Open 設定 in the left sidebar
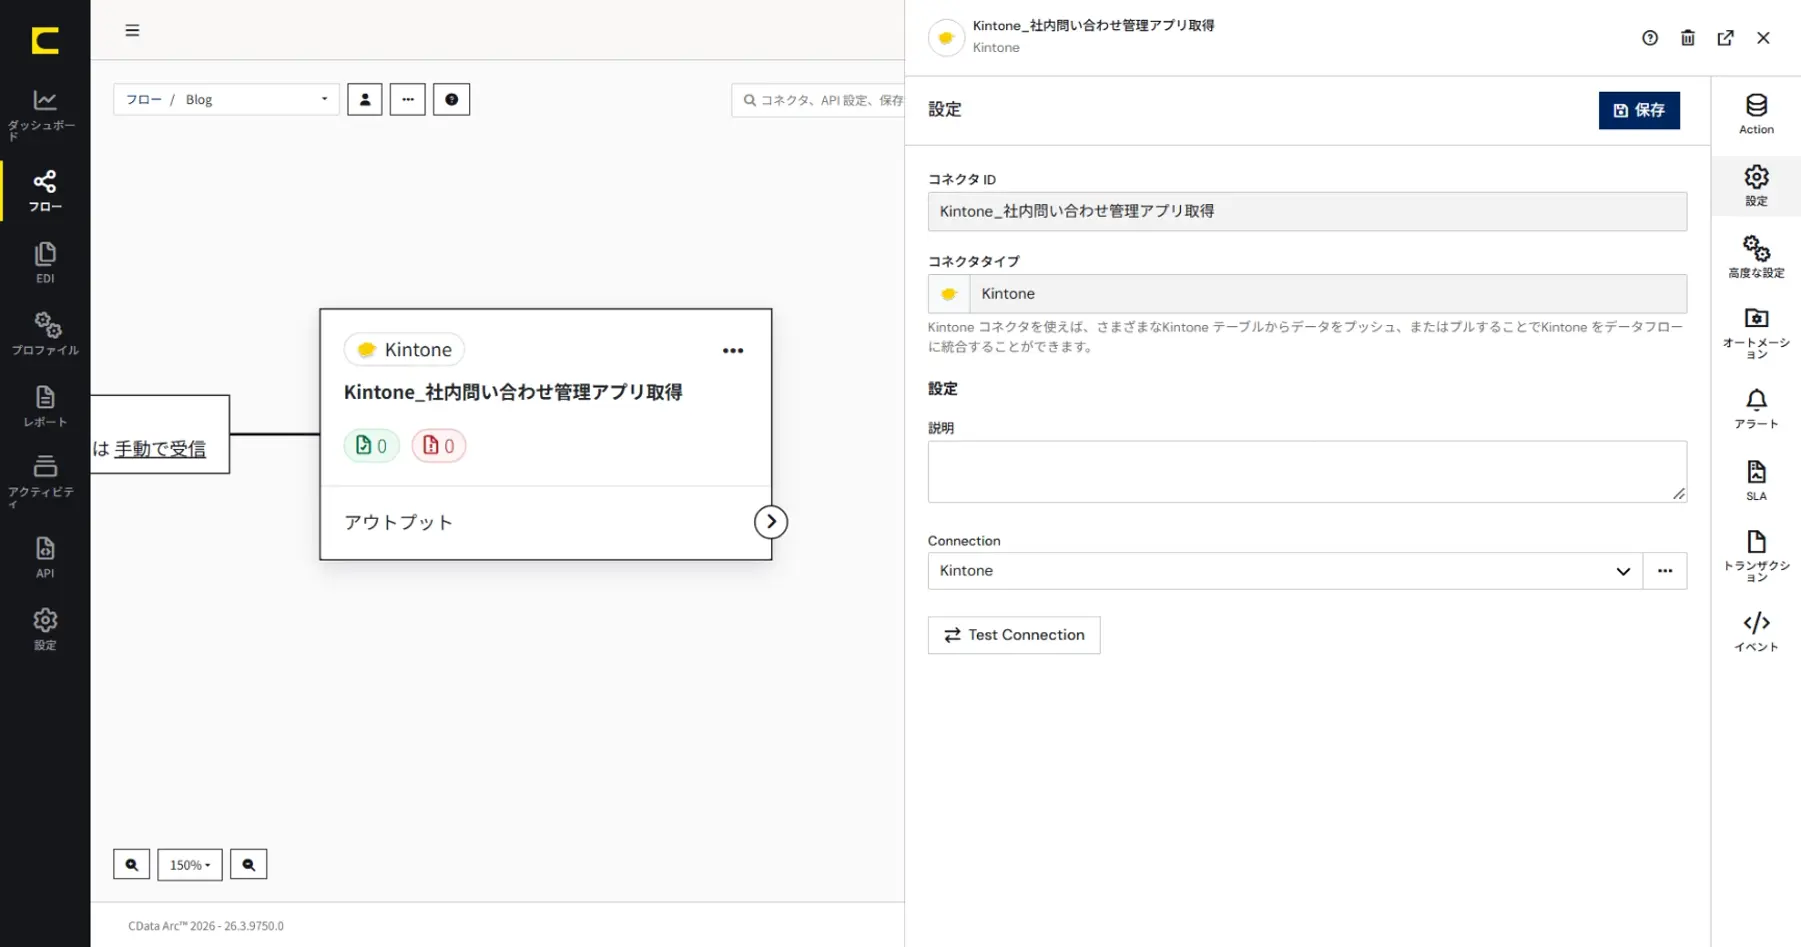 (44, 630)
